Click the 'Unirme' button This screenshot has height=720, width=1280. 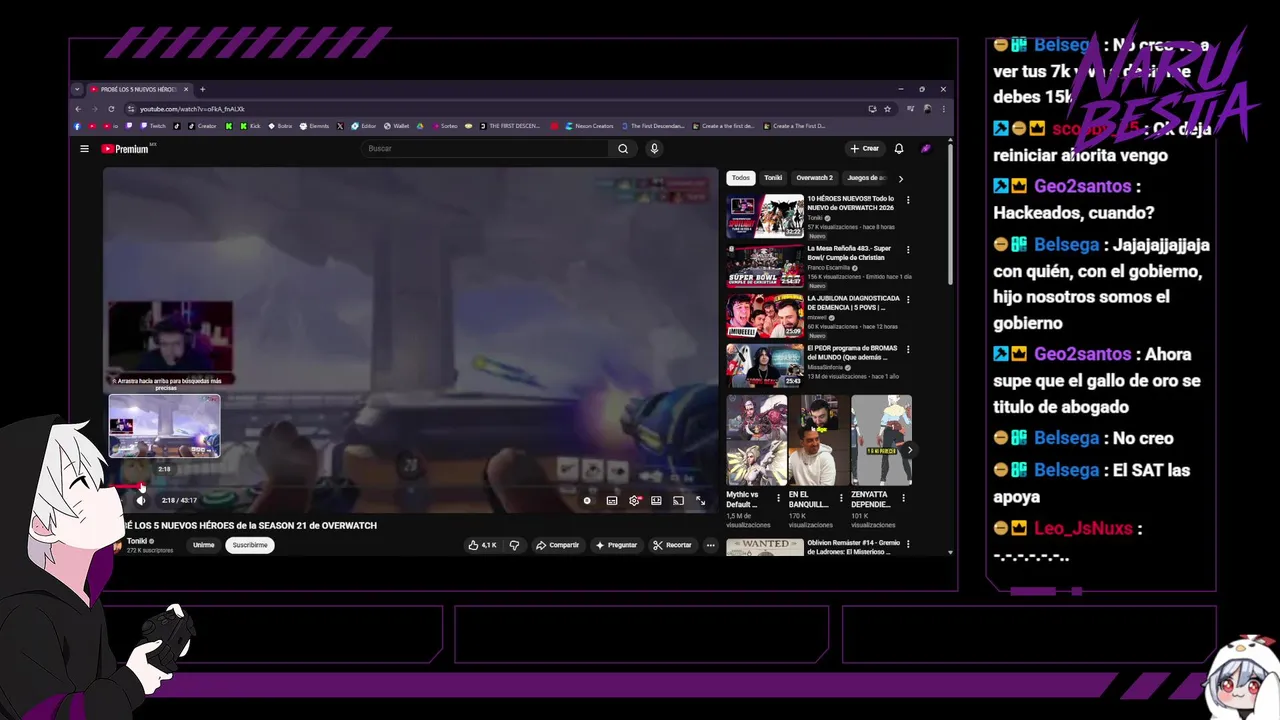coord(204,545)
